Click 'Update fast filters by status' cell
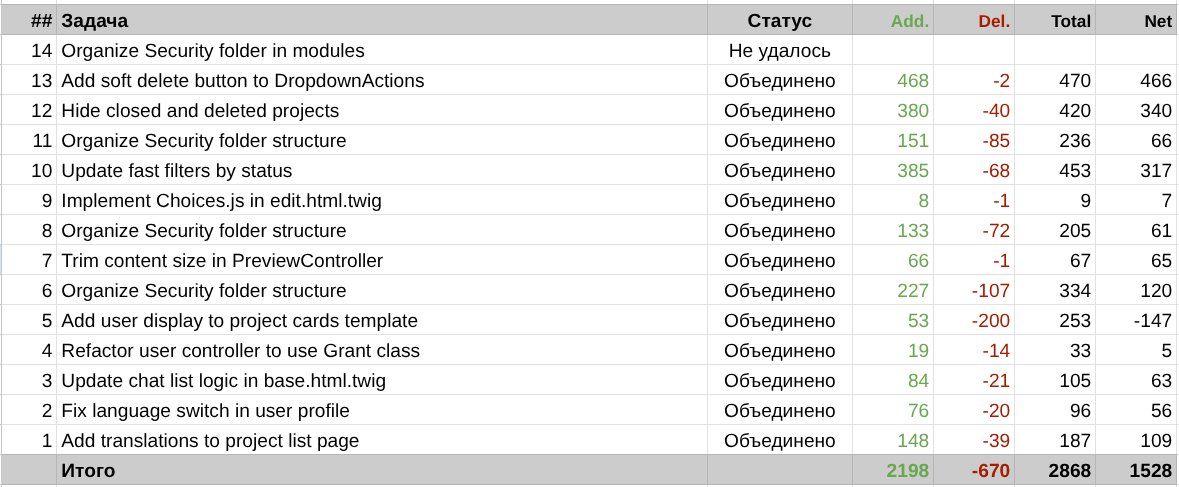 click(x=177, y=171)
